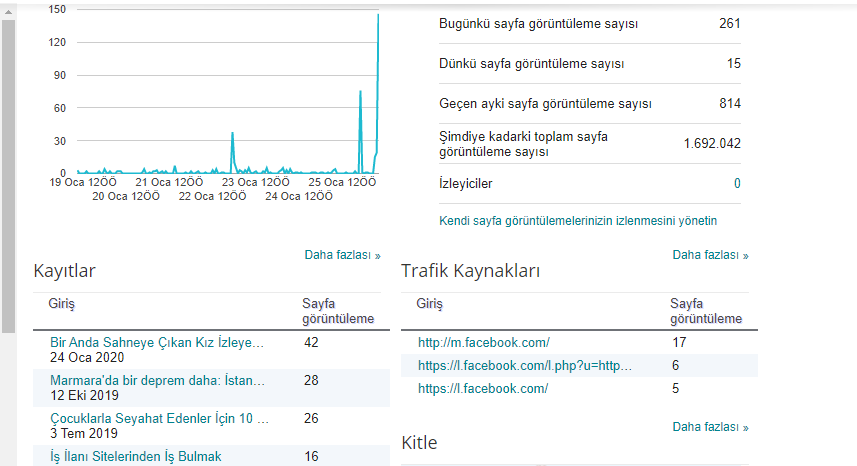Select view count 42 in Kayıtlar
This screenshot has height=466, width=857.
point(311,343)
